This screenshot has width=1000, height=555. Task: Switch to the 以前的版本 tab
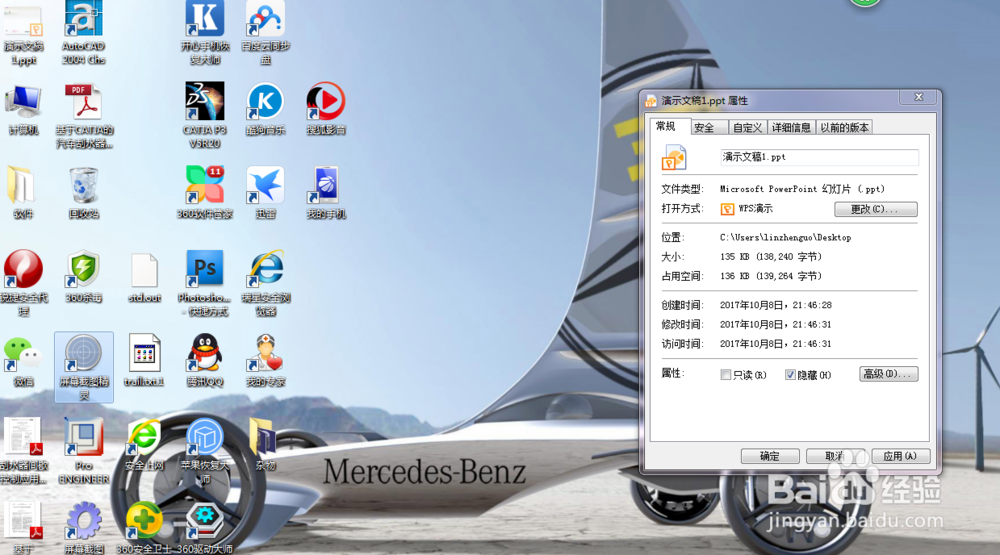pyautogui.click(x=844, y=128)
